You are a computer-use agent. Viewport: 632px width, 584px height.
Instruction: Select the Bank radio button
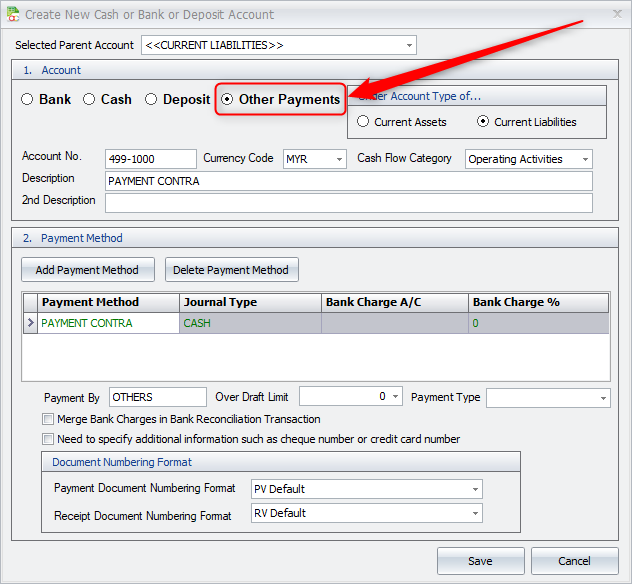[28, 99]
